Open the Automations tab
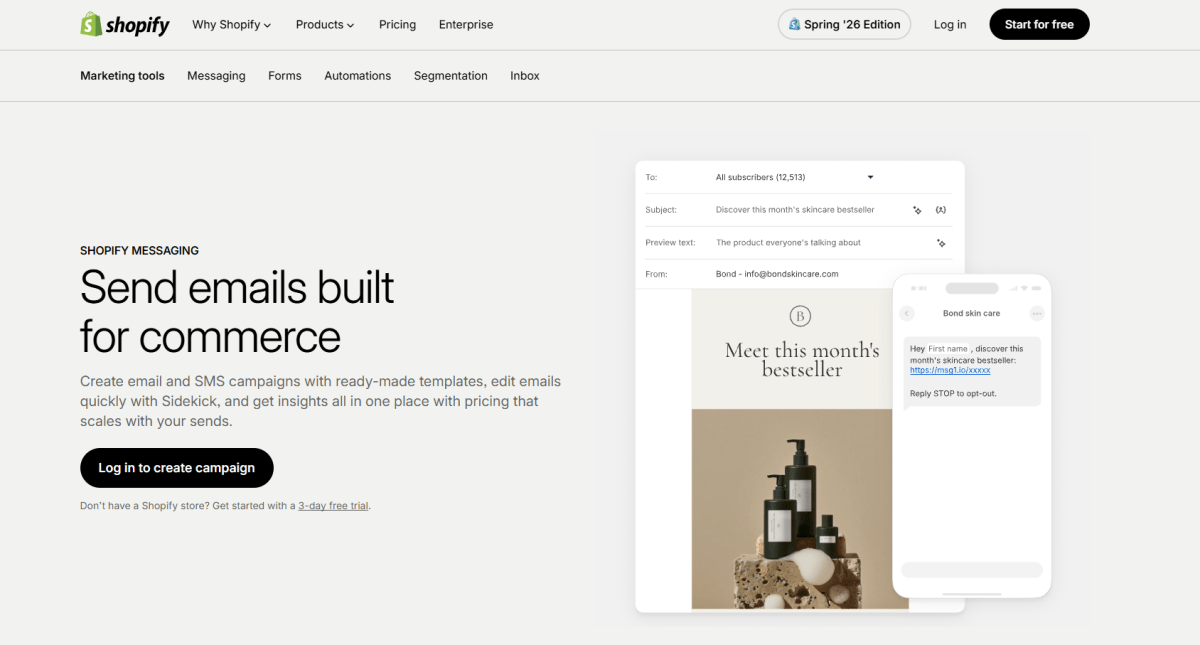Image resolution: width=1200 pixels, height=645 pixels. 357,76
